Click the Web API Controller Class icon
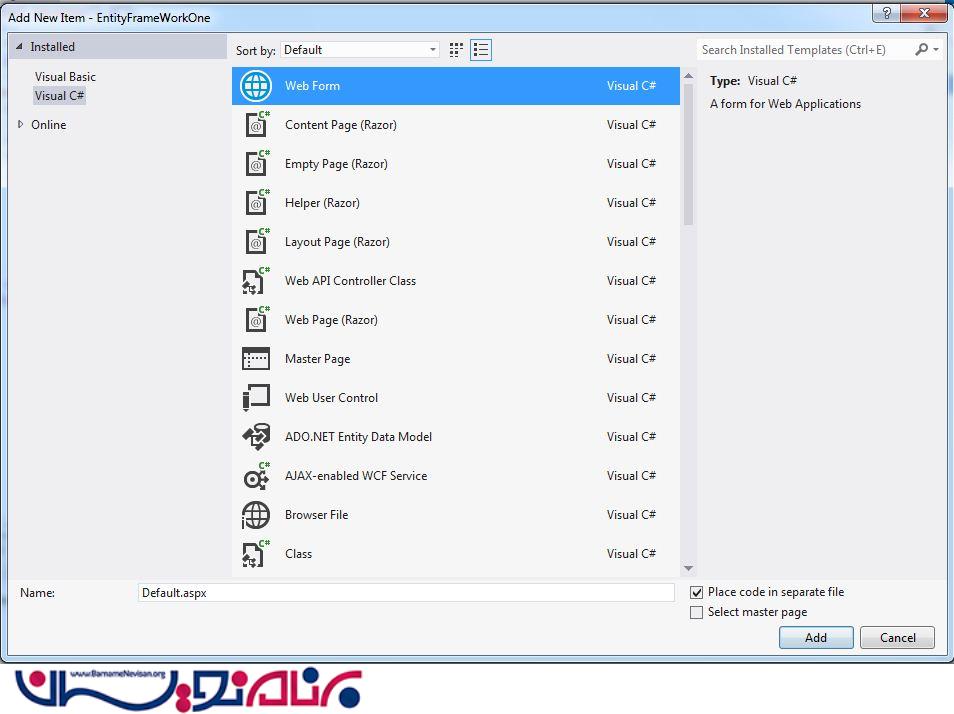Screen dimensions: 954x714 (256, 280)
